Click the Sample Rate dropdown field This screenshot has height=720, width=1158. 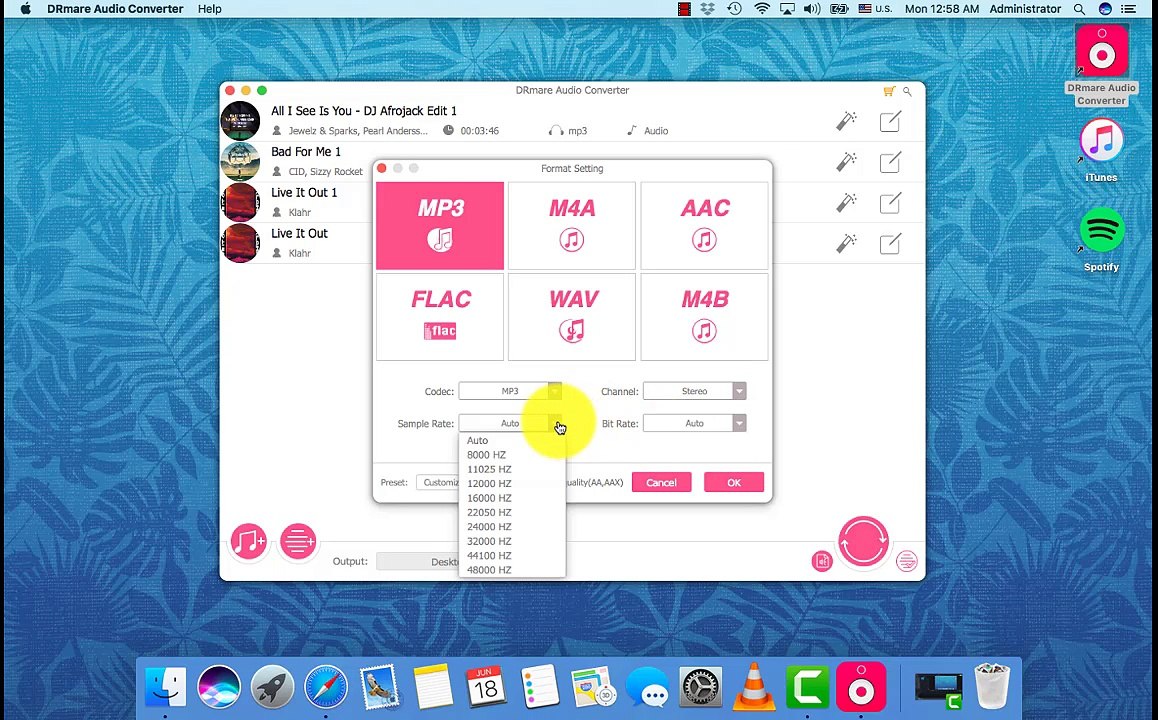[510, 423]
